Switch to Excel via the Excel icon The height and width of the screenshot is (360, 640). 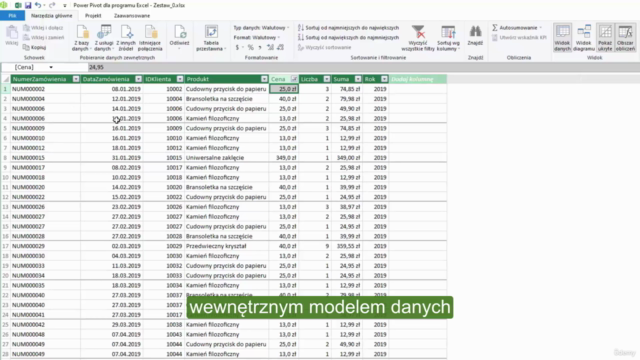(x=18, y=5)
